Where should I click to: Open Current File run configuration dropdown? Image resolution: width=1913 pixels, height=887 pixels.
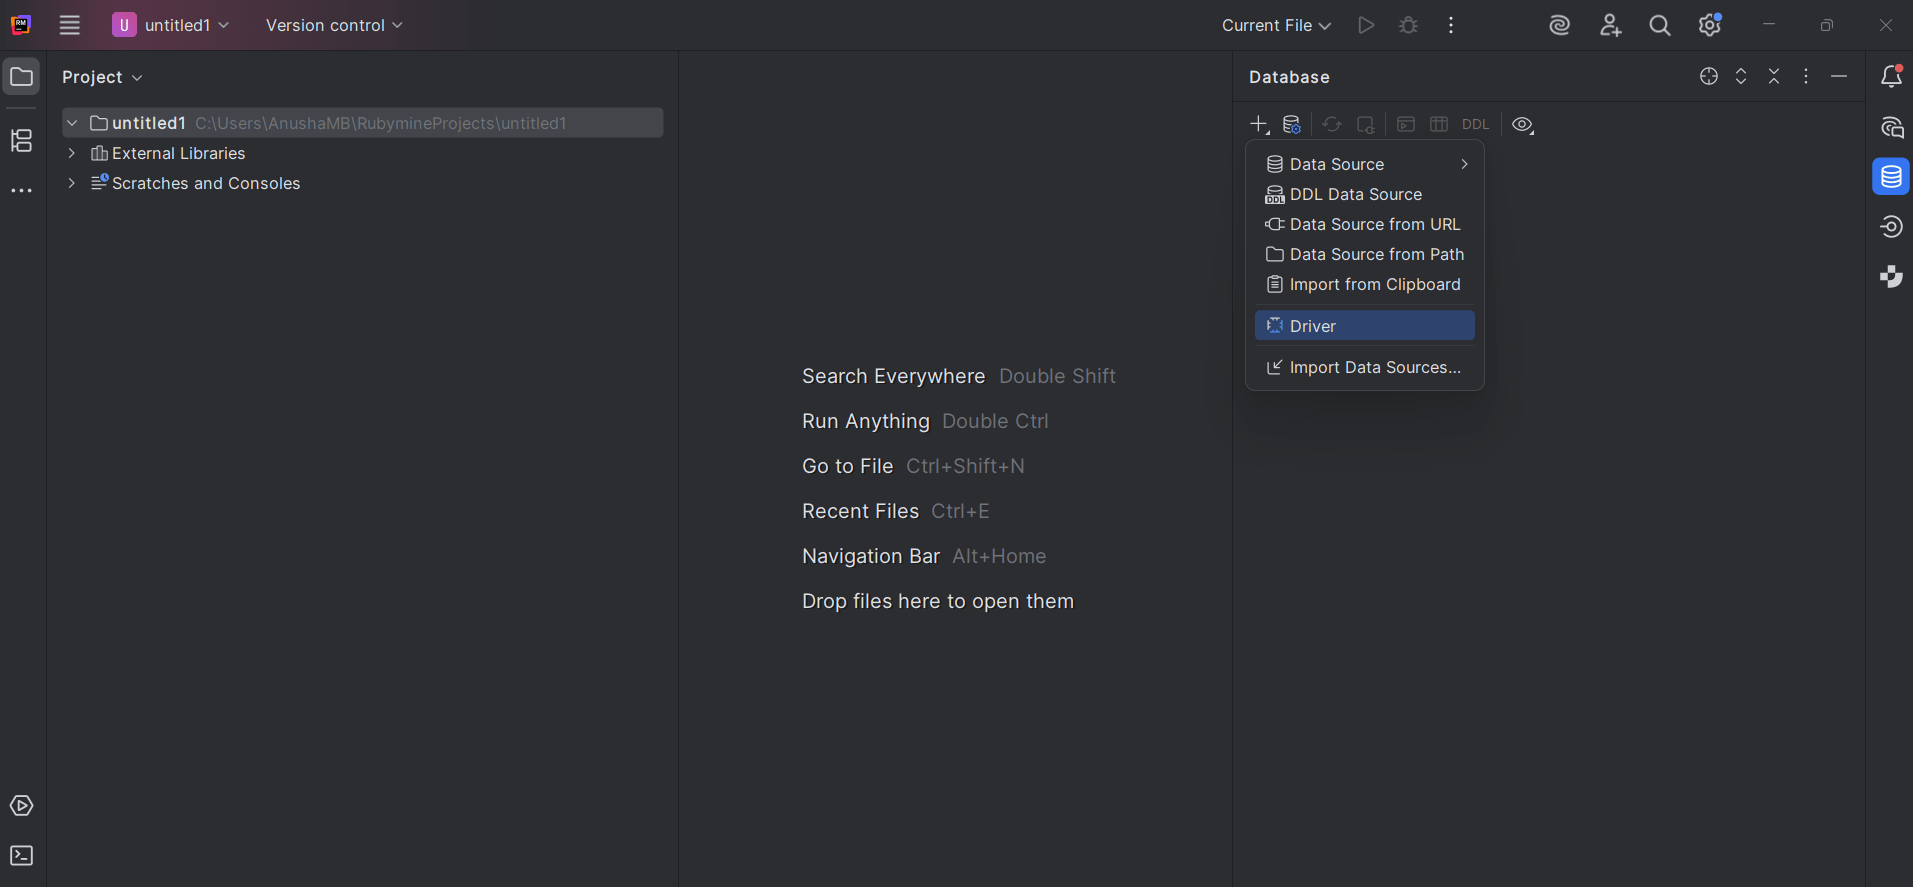1276,26
